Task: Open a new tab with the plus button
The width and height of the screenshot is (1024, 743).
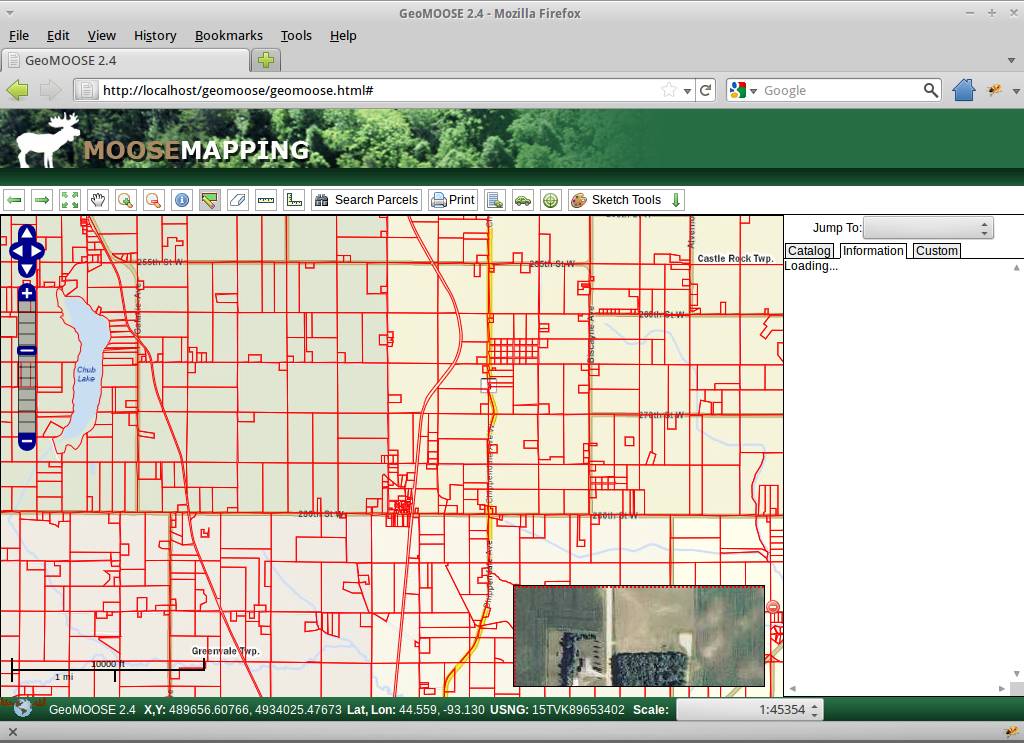Action: 266,61
